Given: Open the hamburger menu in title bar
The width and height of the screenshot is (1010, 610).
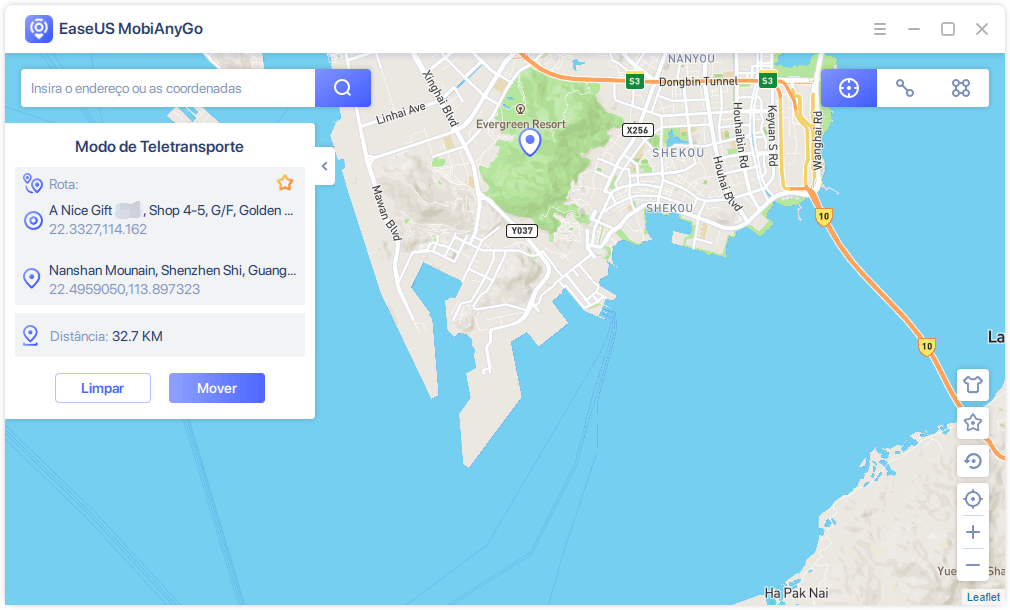Looking at the screenshot, I should point(880,29).
